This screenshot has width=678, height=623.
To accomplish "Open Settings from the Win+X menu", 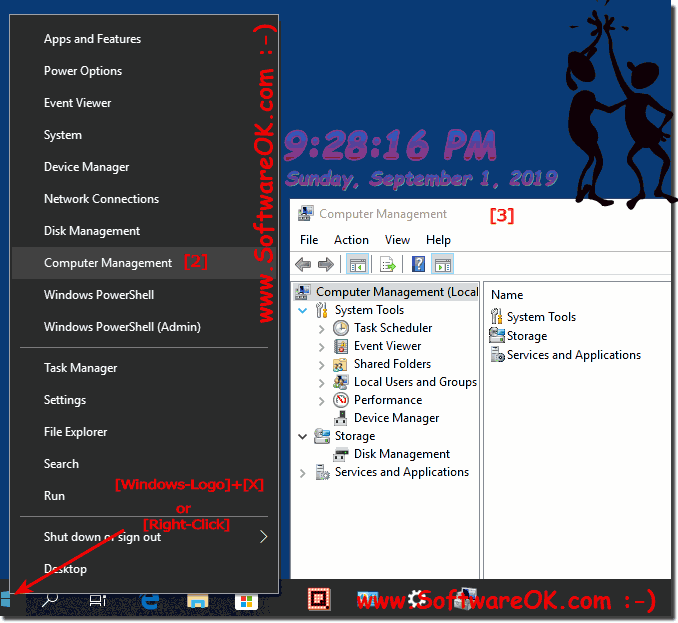I will tap(144, 400).
